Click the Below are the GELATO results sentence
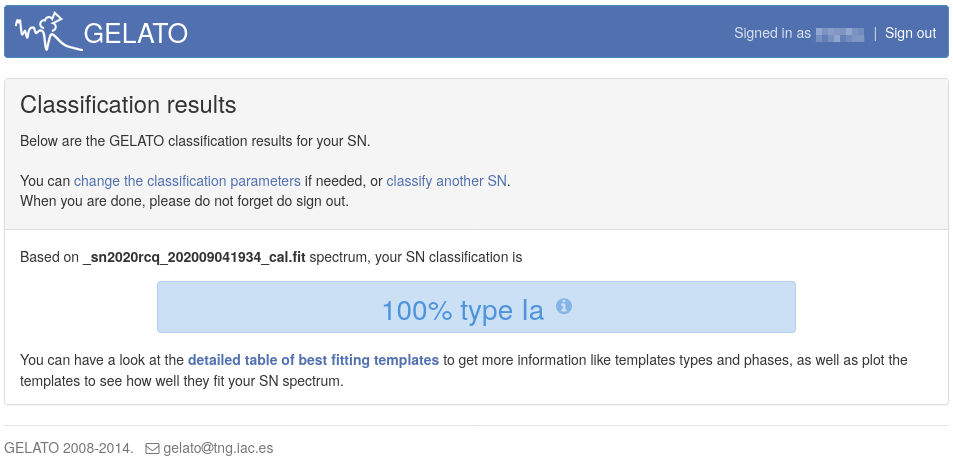 (x=195, y=141)
